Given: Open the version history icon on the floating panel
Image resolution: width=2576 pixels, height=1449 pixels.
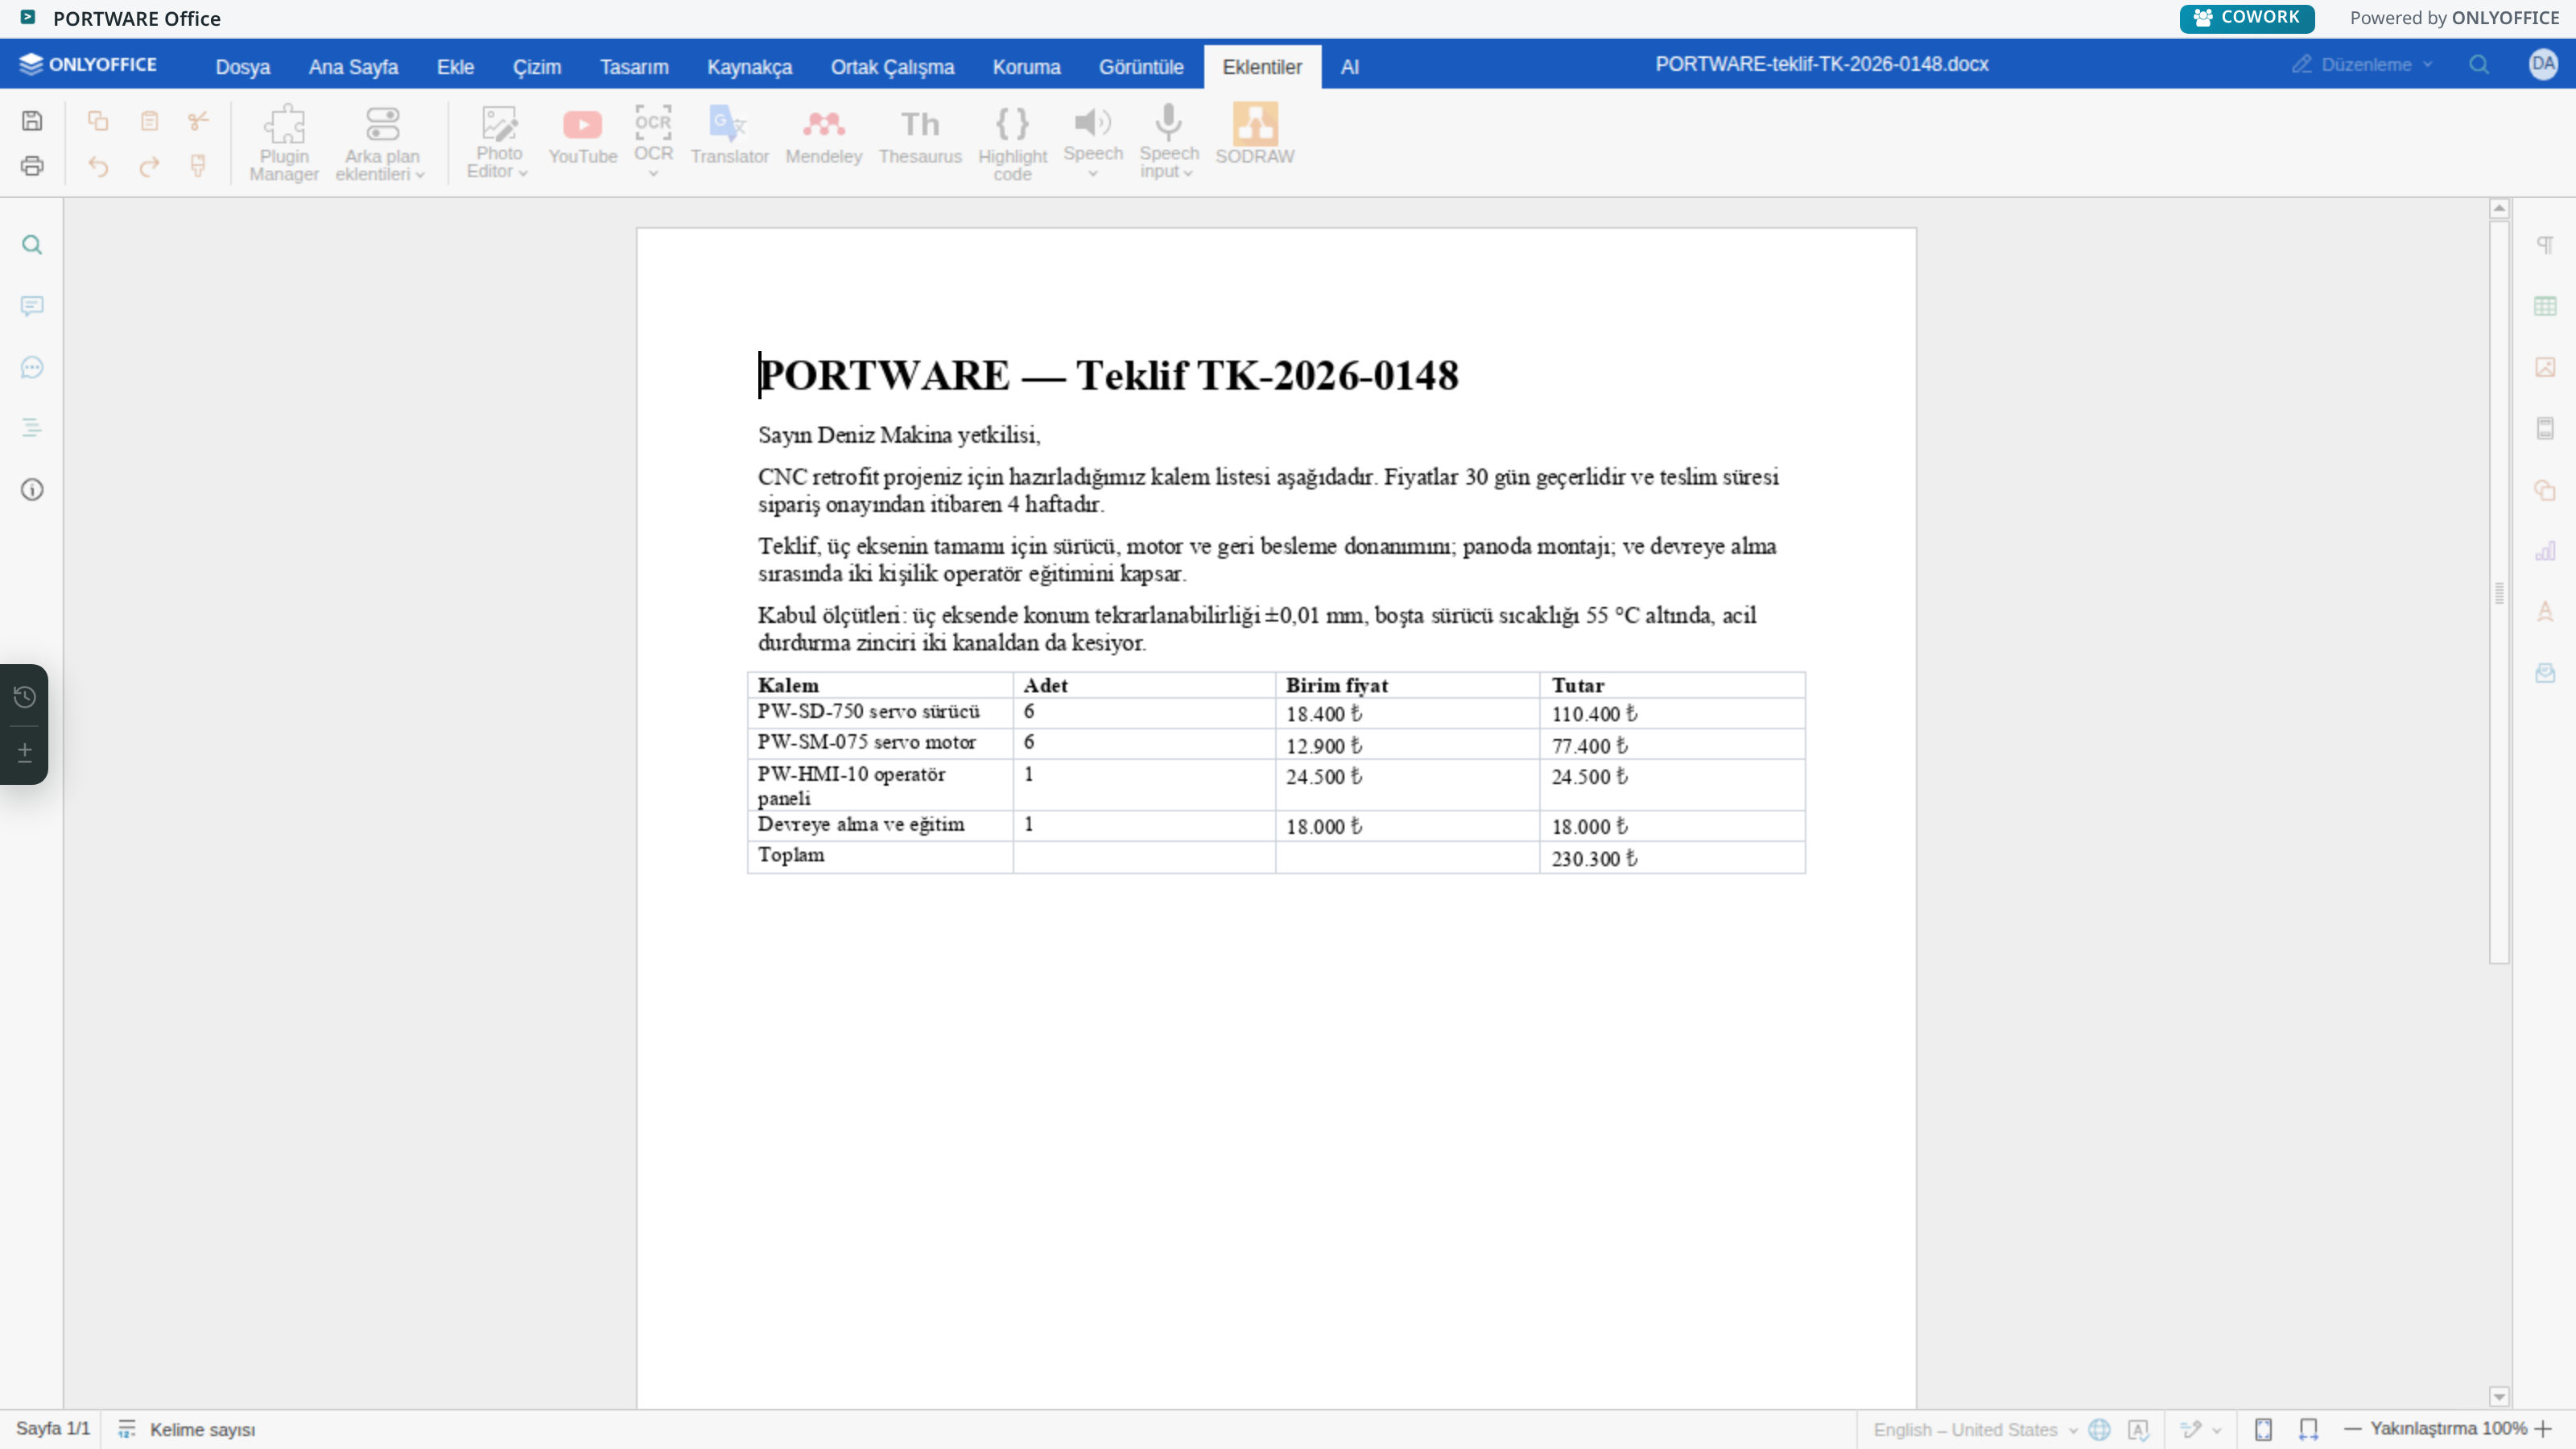Looking at the screenshot, I should (25, 697).
